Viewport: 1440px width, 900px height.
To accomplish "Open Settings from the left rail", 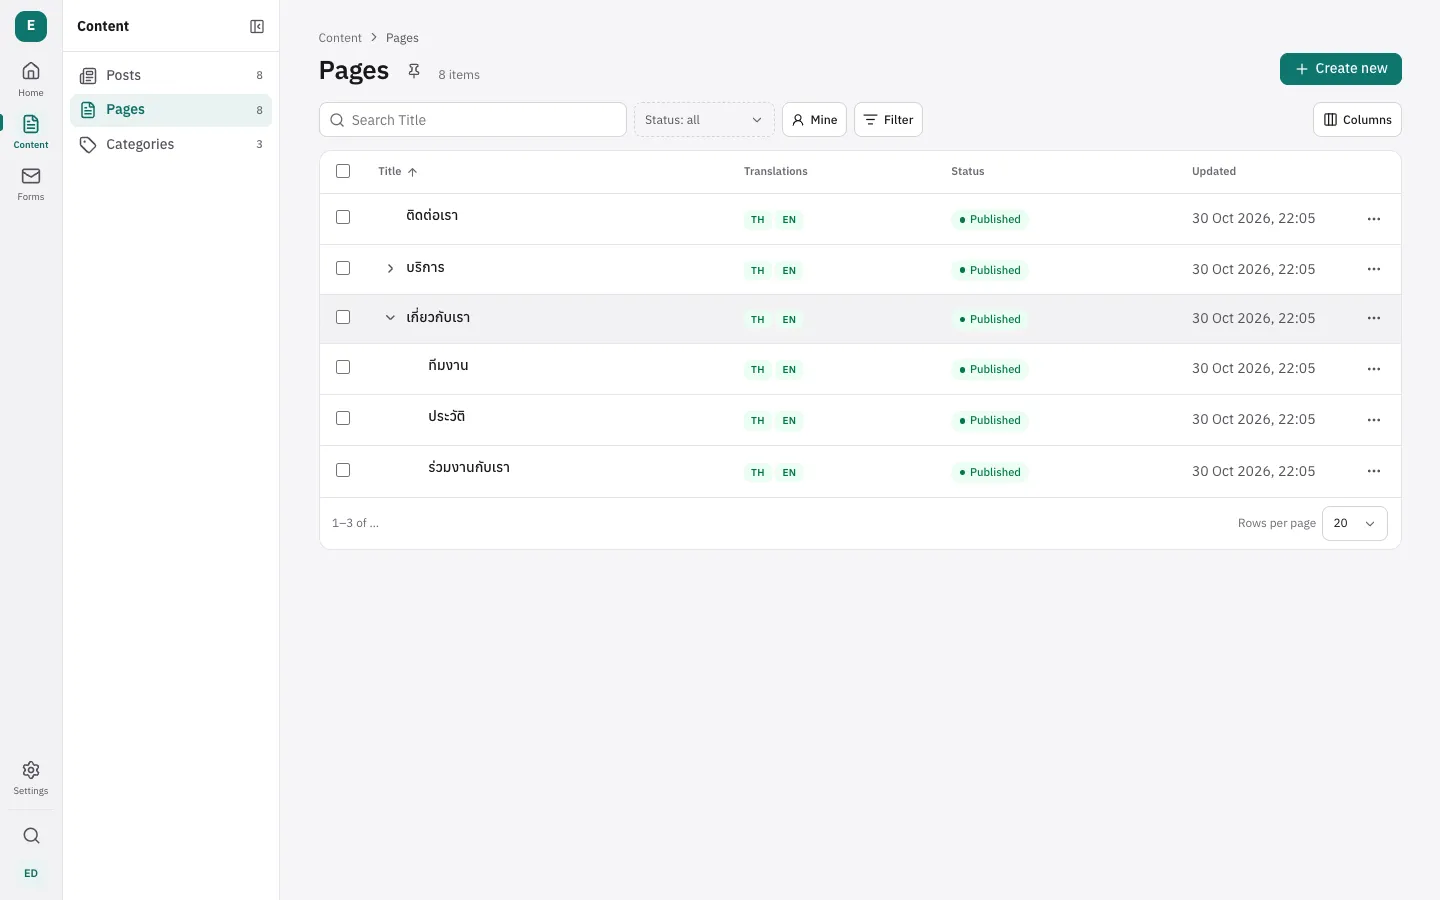I will [x=31, y=777].
